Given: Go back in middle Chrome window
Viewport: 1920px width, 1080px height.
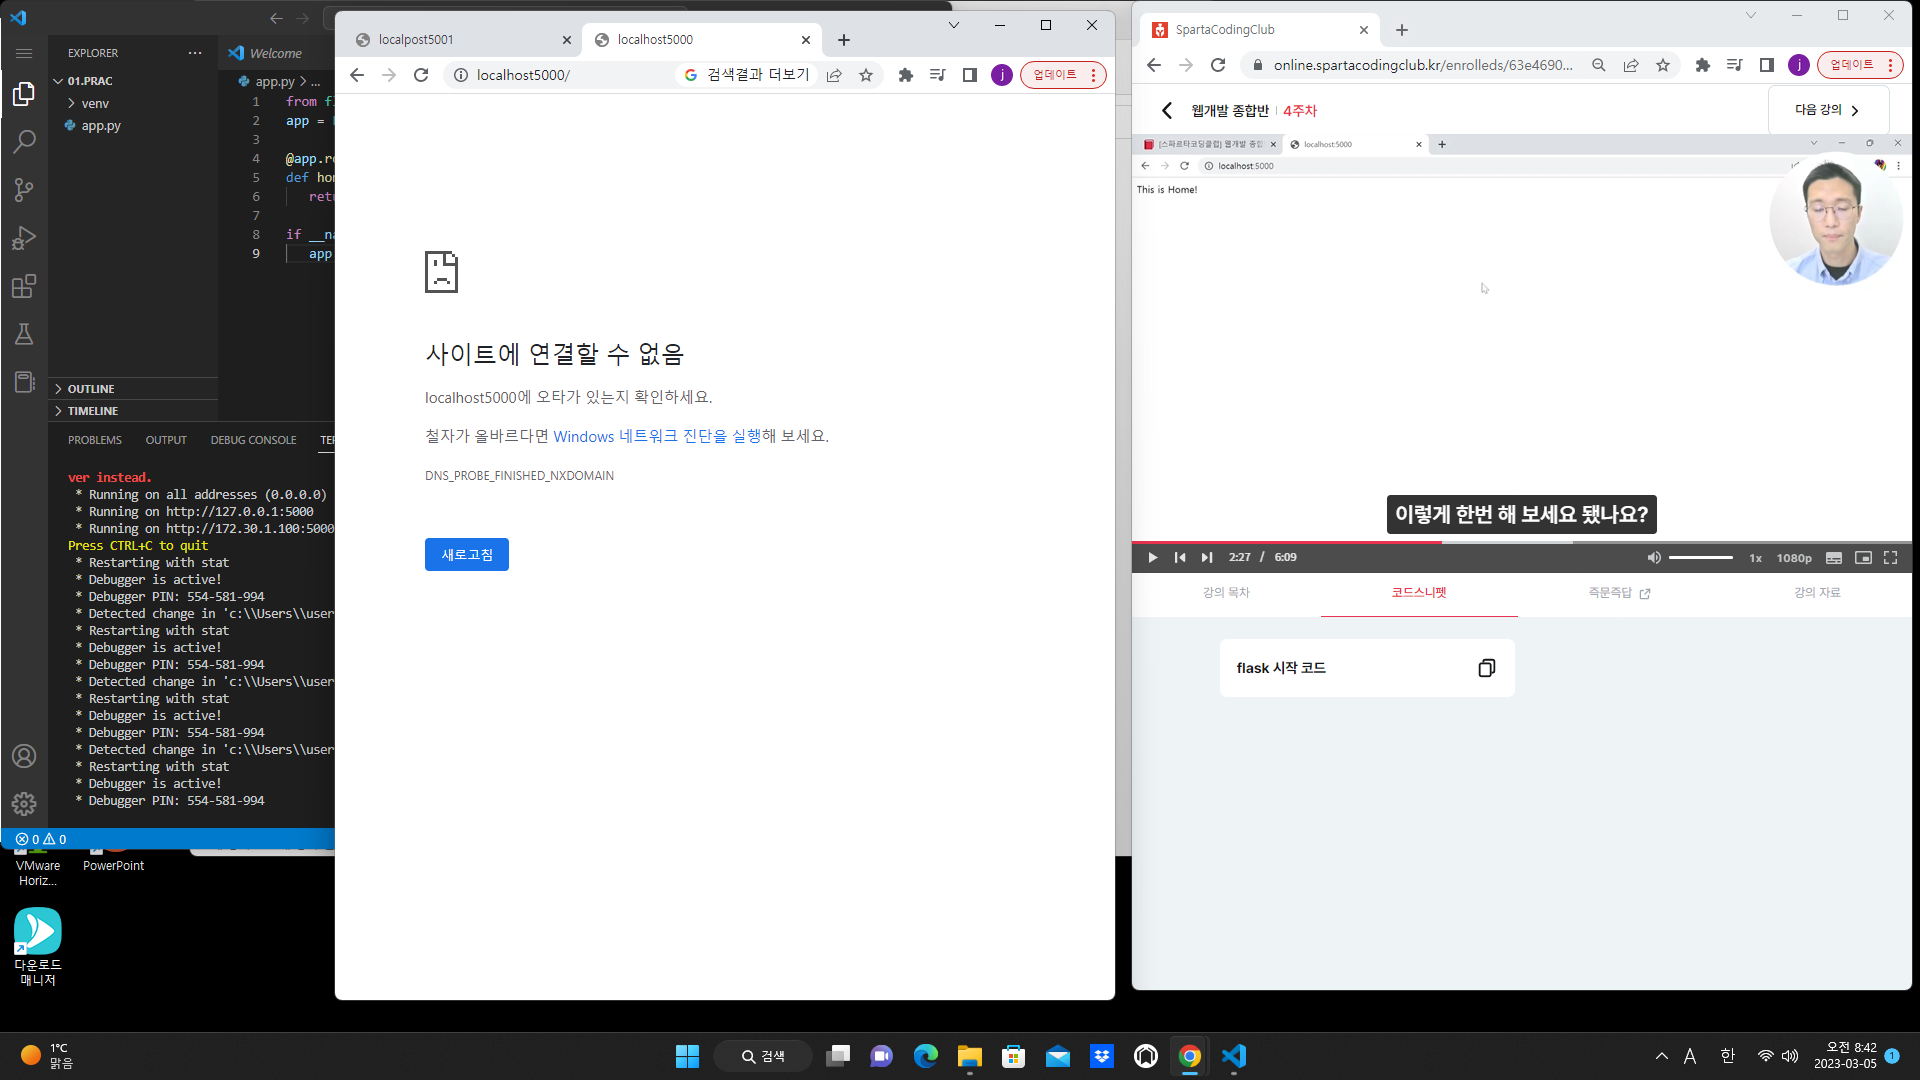Looking at the screenshot, I should [357, 75].
